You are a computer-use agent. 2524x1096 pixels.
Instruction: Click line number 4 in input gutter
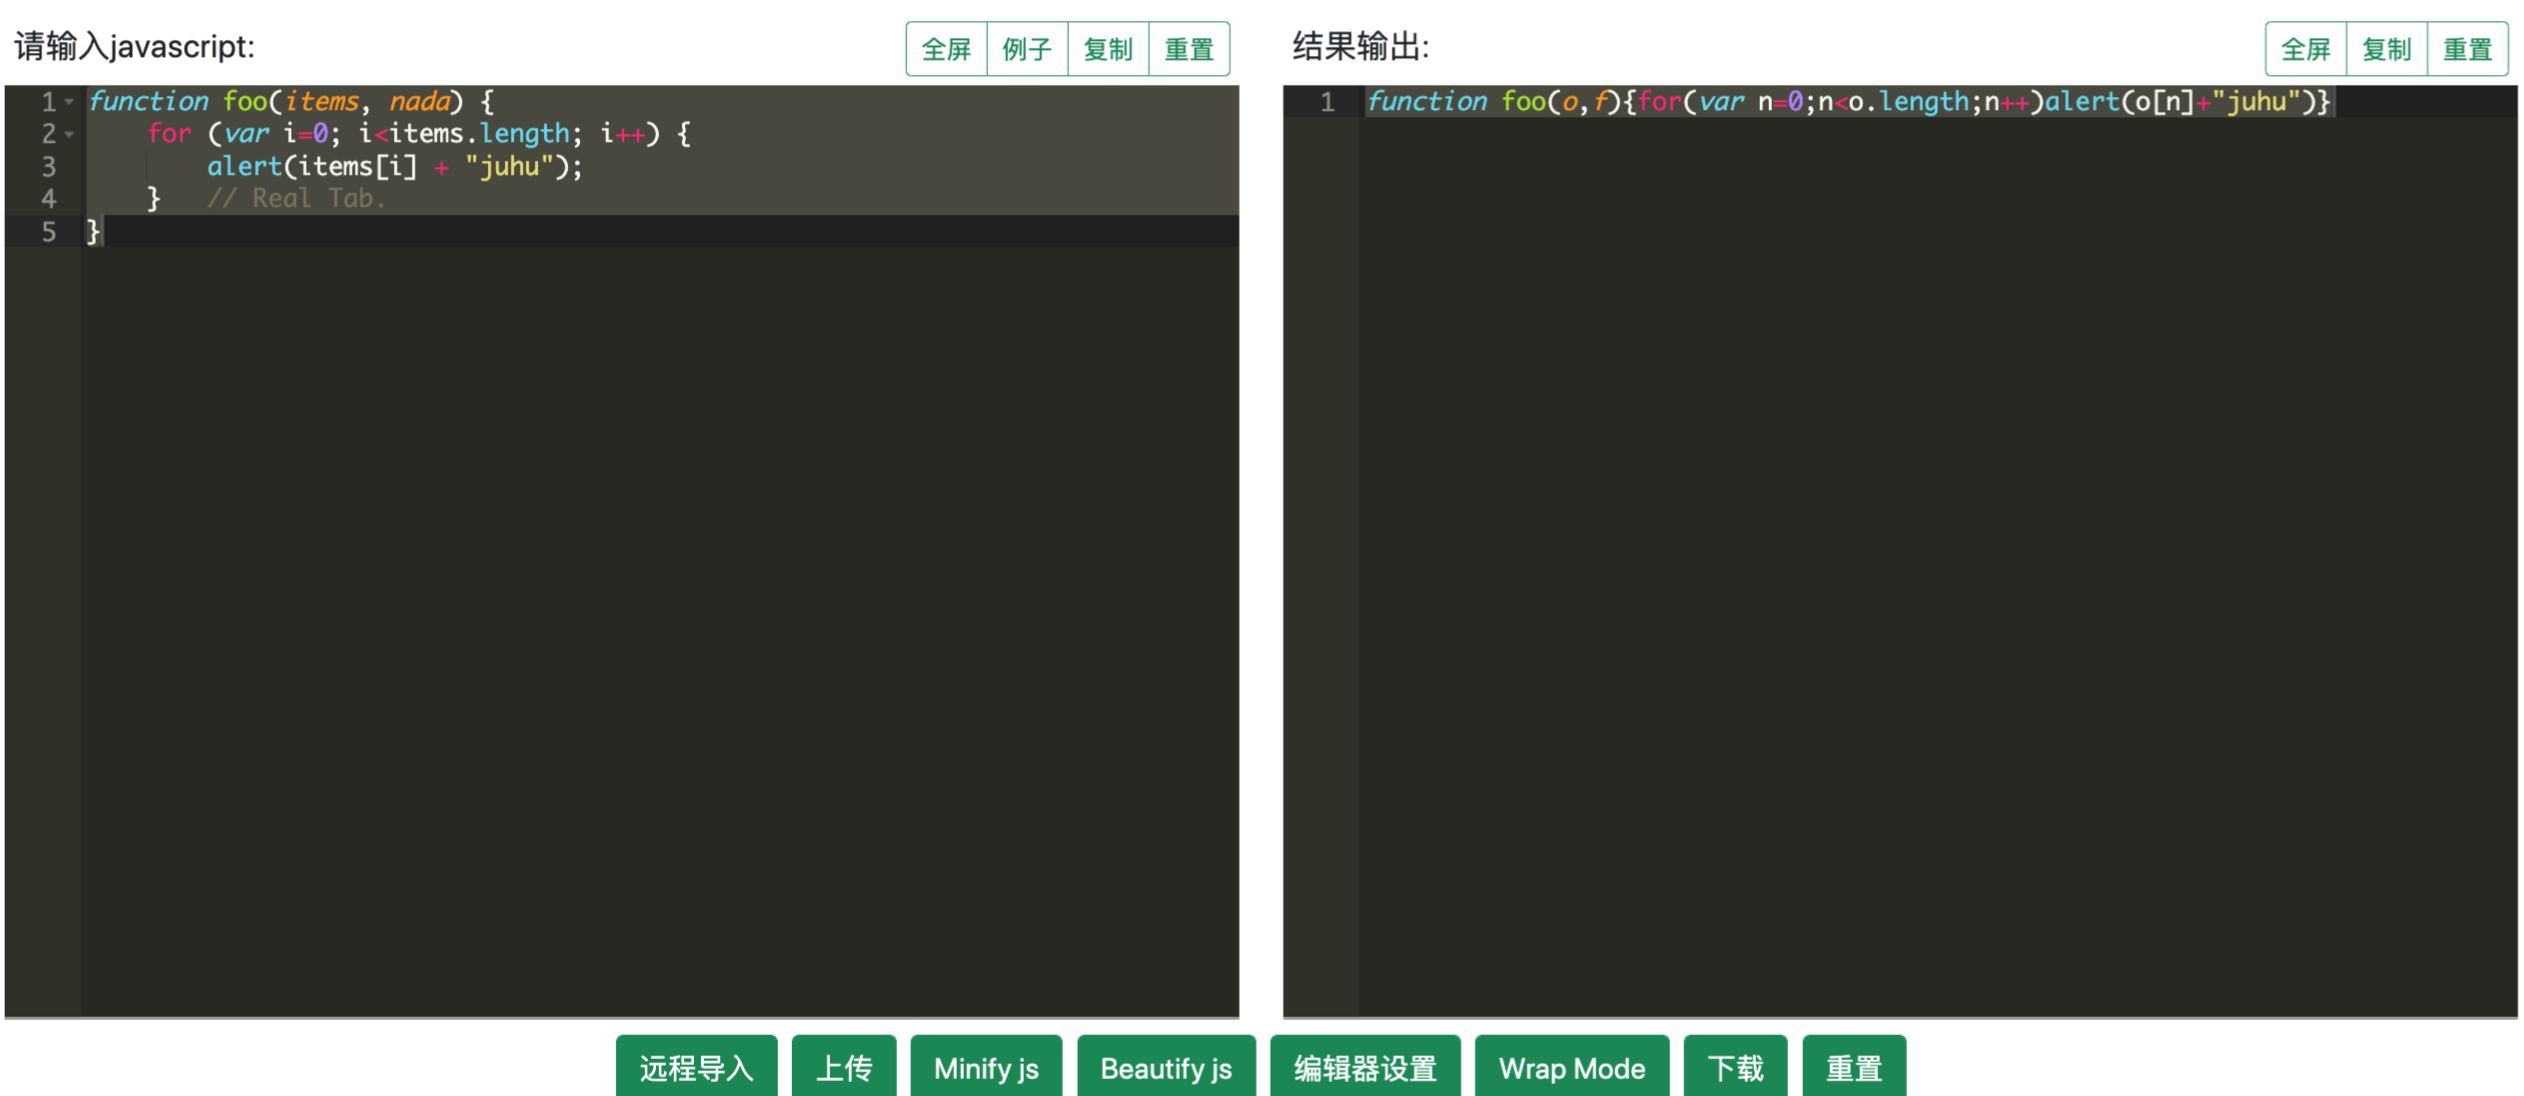(x=48, y=199)
